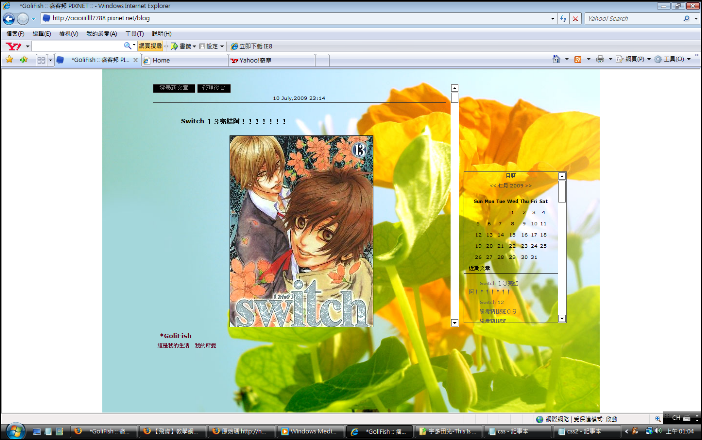The height and width of the screenshot is (440, 702).
Task: Click the blog post scrollbar up arrow
Action: 454,88
